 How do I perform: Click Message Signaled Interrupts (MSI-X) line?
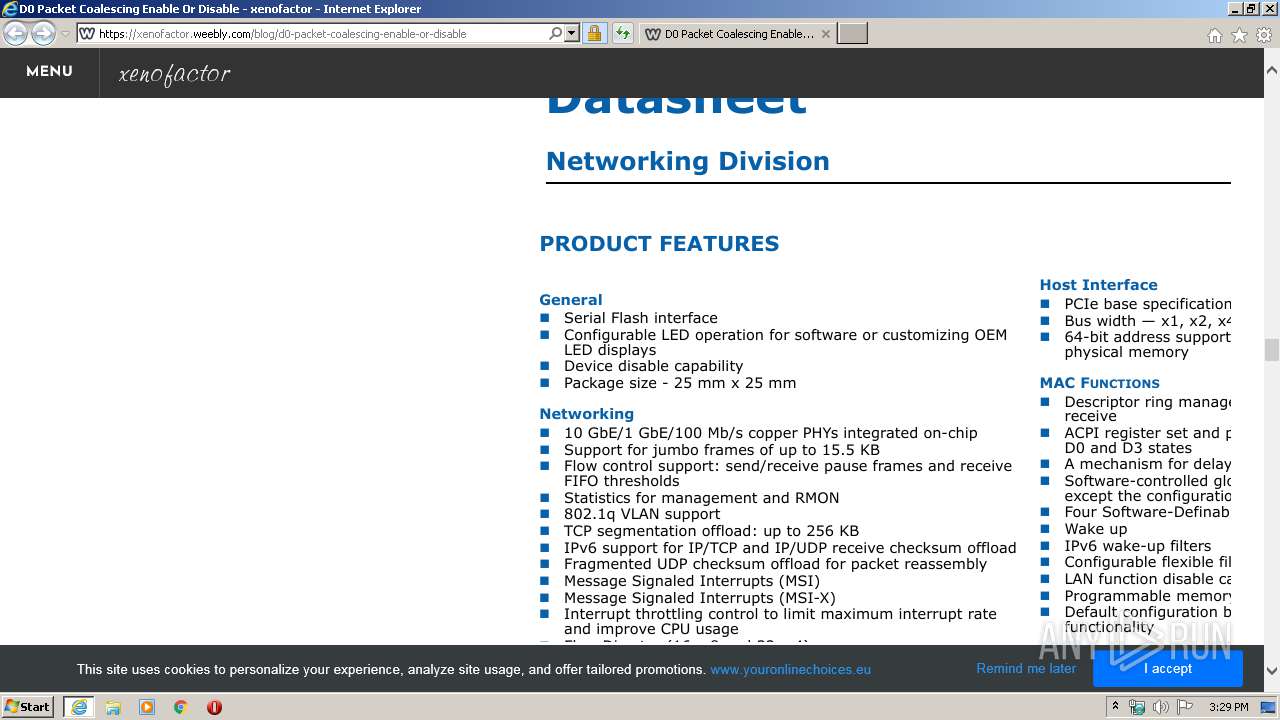click(699, 598)
